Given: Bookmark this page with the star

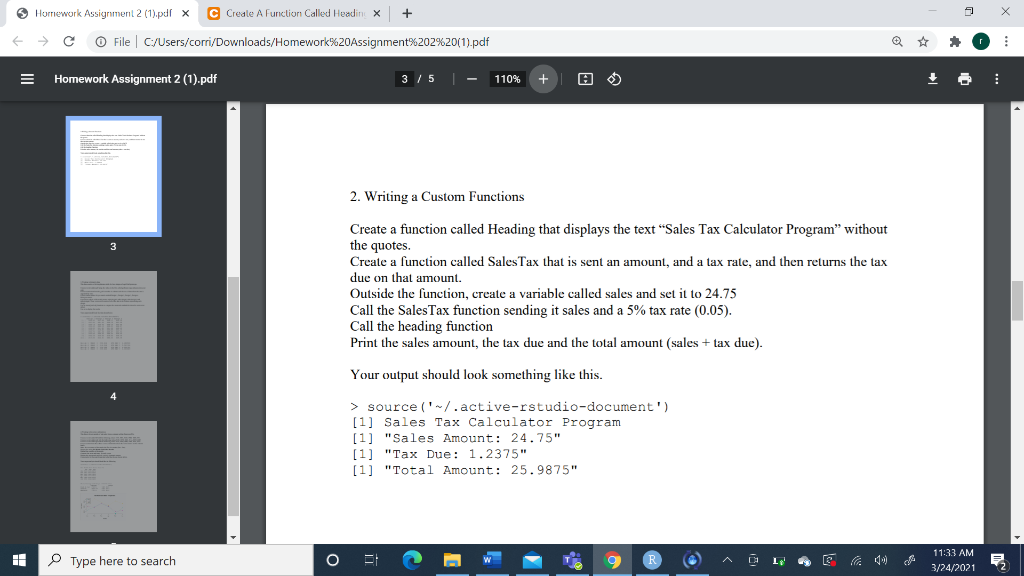Looking at the screenshot, I should coord(923,42).
